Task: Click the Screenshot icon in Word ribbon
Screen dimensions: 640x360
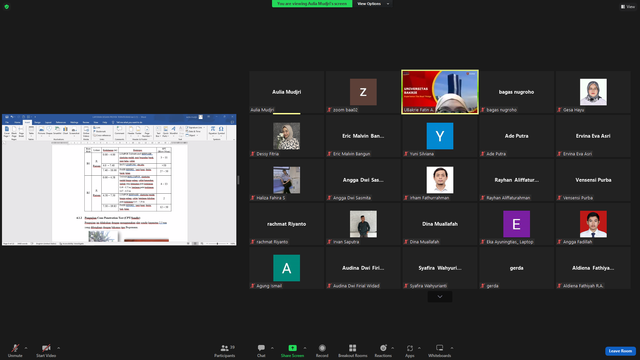Action: [74, 131]
